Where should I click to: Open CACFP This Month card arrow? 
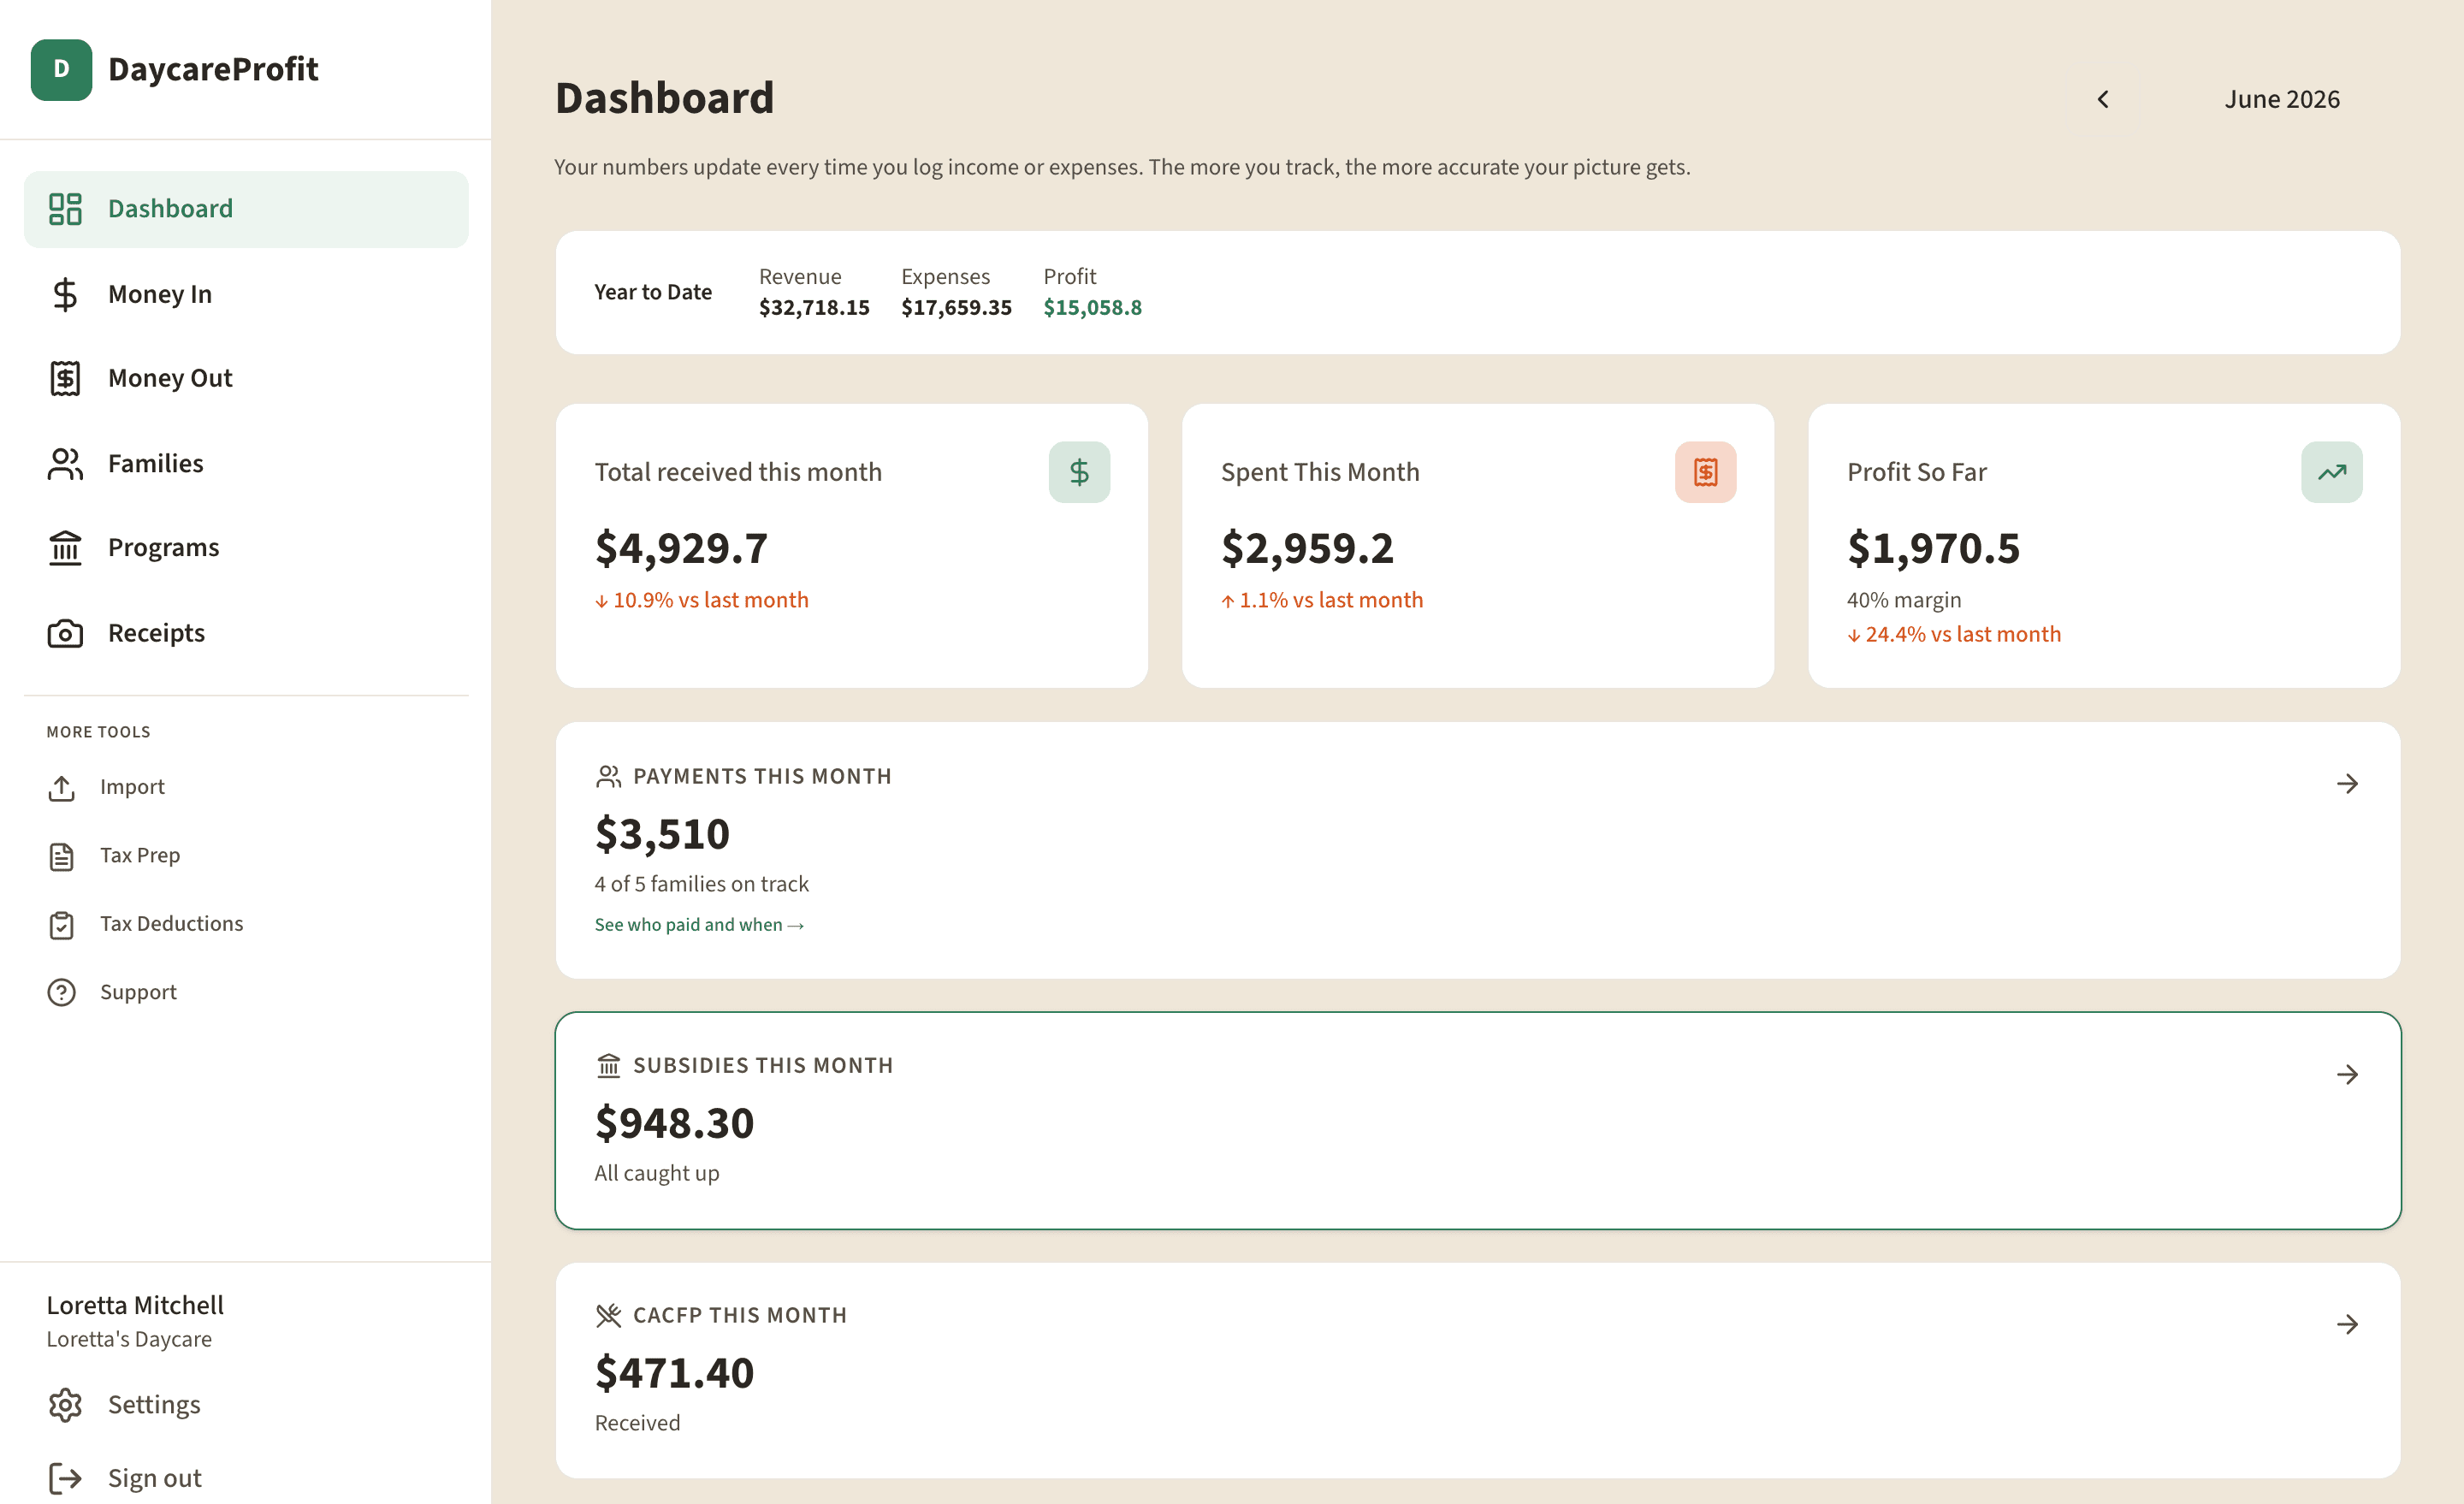point(2347,1325)
